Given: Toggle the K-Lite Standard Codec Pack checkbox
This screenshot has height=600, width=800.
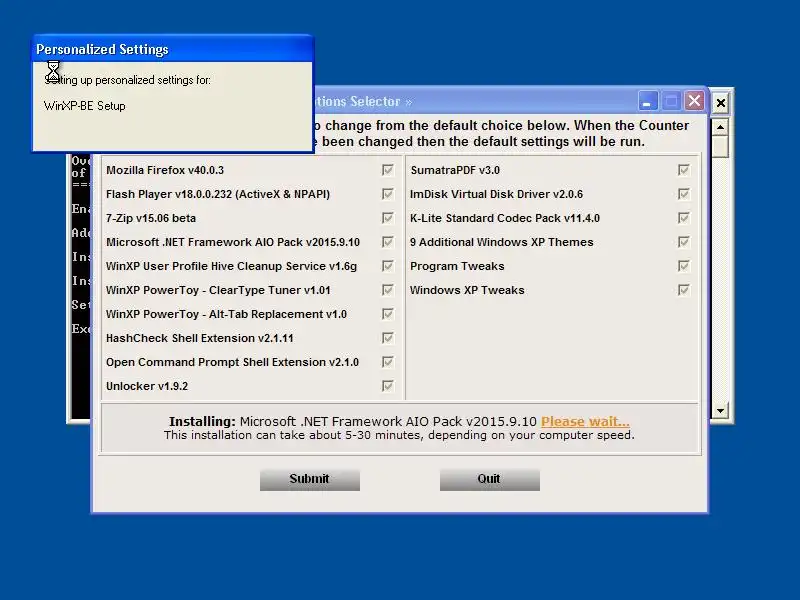Looking at the screenshot, I should coord(683,218).
